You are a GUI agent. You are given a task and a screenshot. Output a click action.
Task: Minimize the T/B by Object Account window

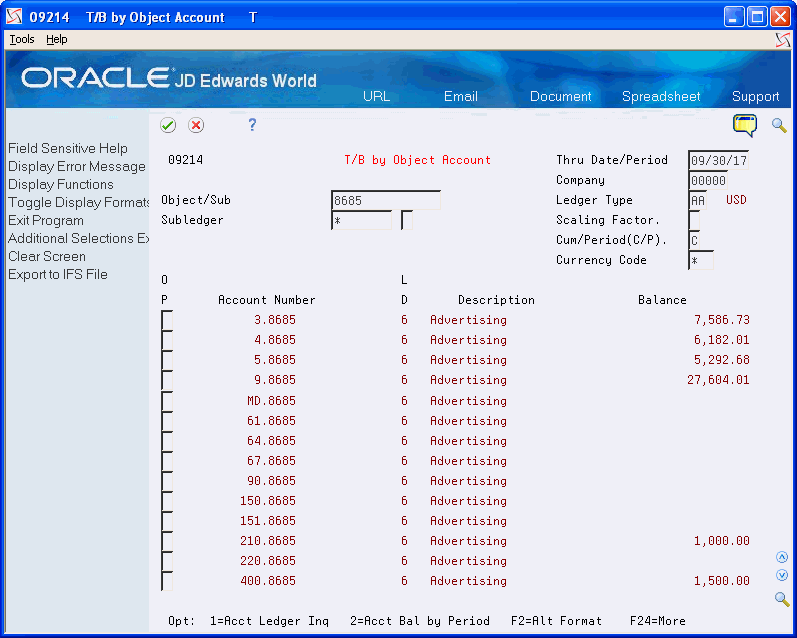click(734, 17)
